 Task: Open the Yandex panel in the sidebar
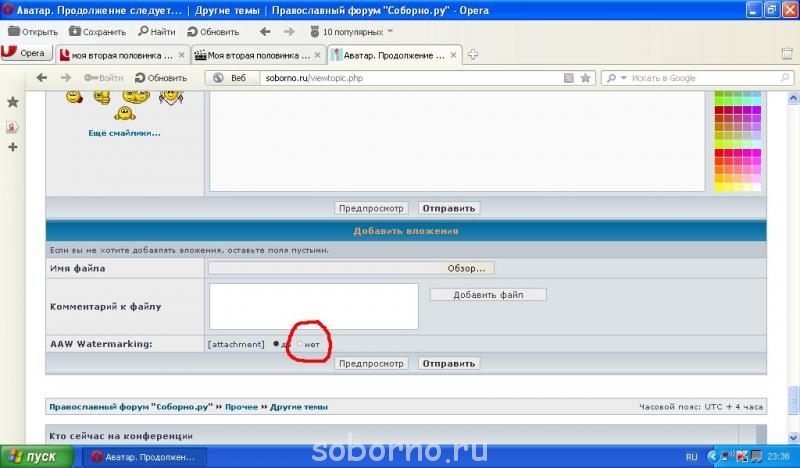13,126
